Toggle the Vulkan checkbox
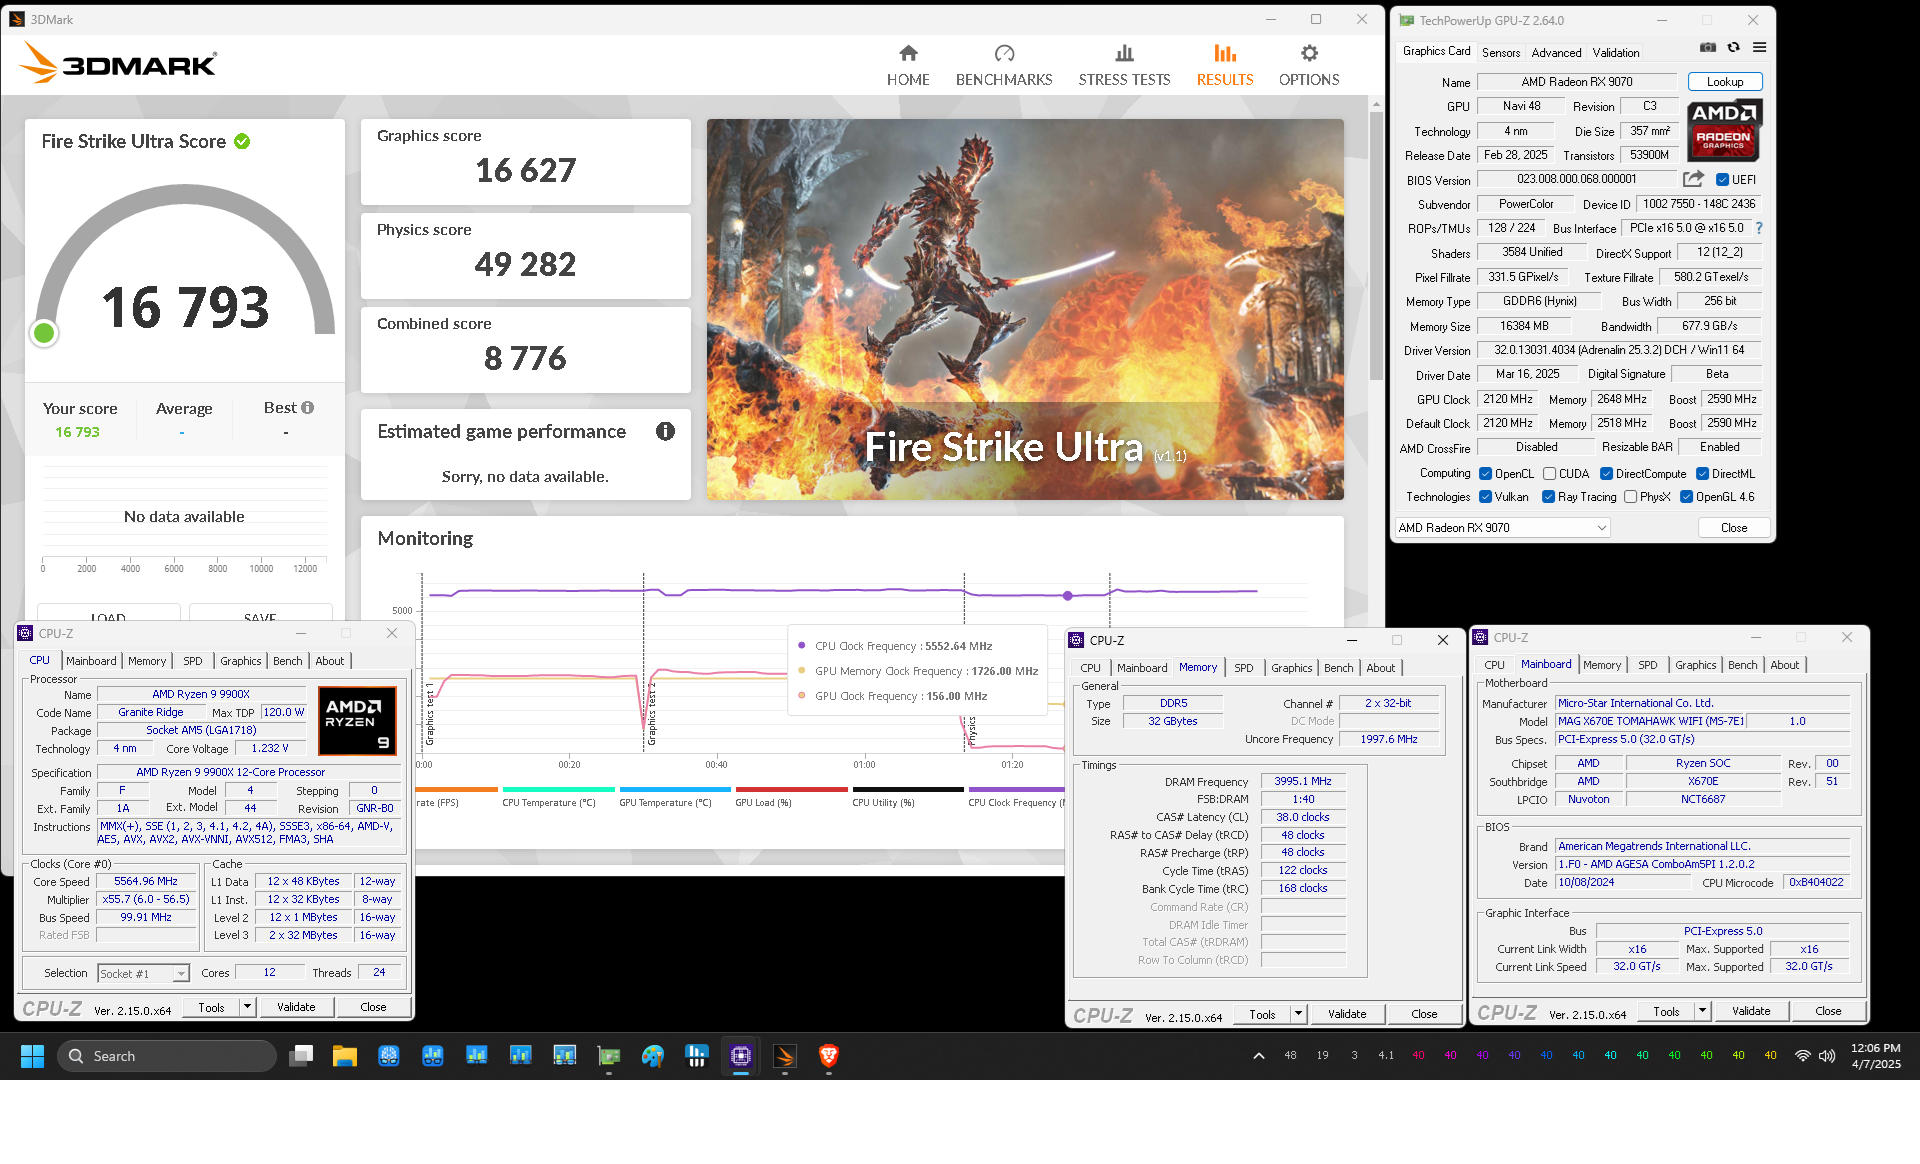The width and height of the screenshot is (1920, 1164). [x=1486, y=497]
